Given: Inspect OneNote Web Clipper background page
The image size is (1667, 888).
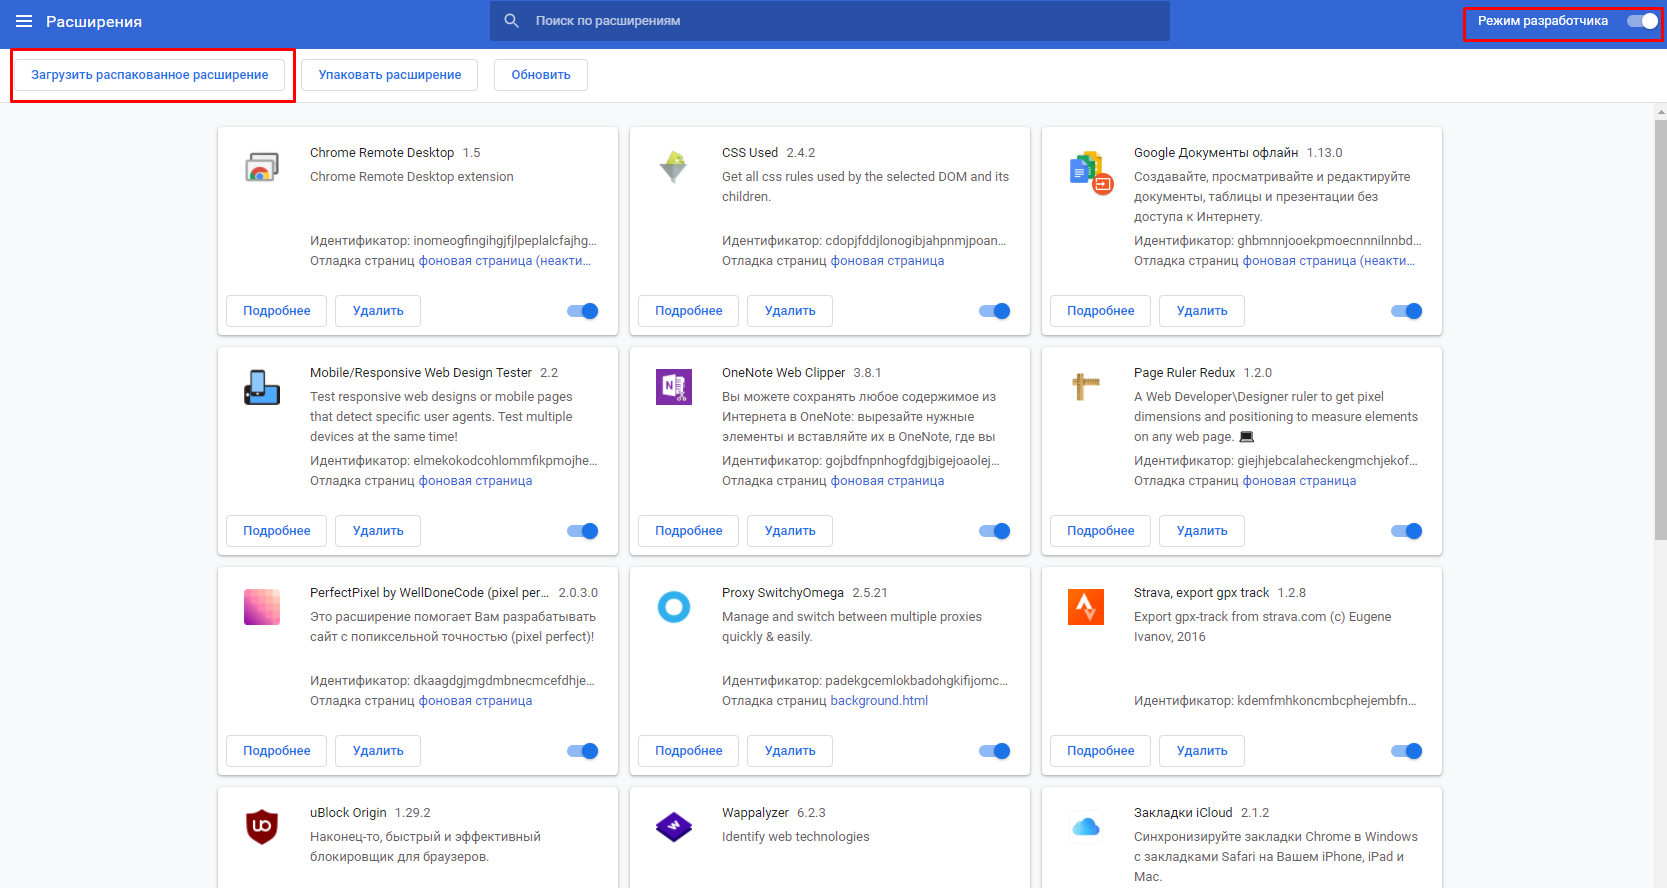Looking at the screenshot, I should (887, 481).
